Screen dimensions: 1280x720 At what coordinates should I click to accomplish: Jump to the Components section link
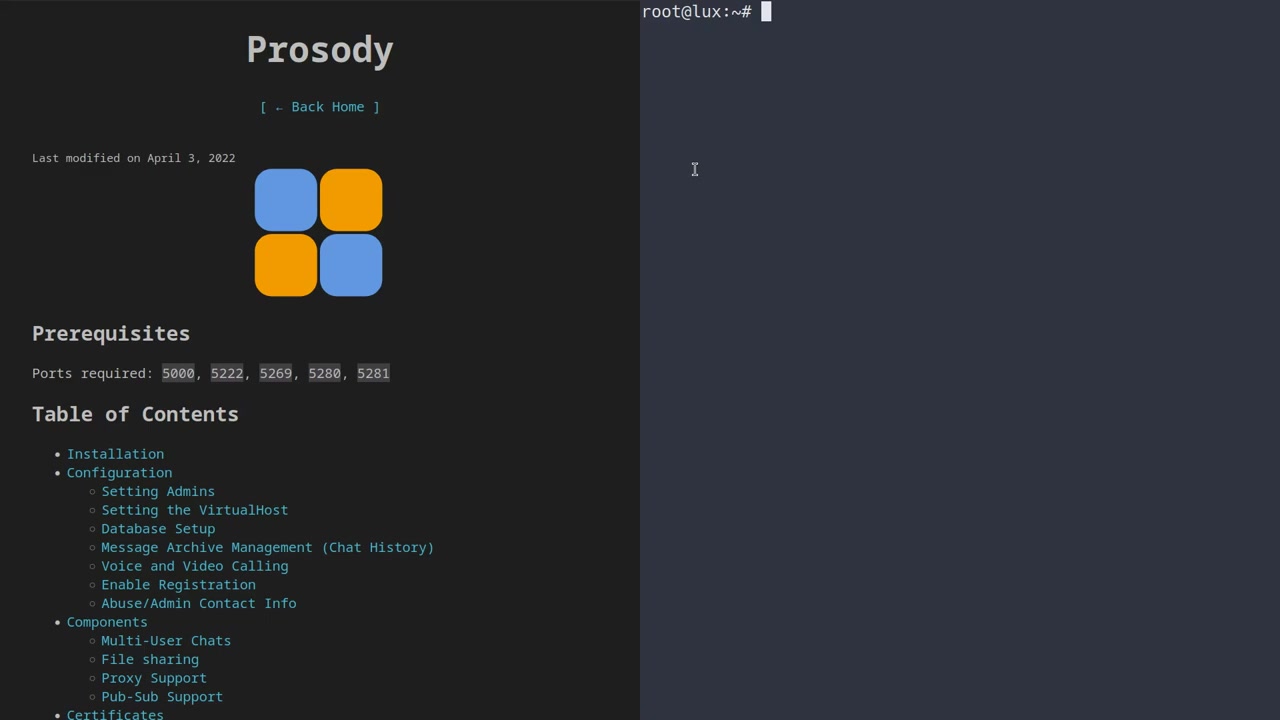(107, 622)
